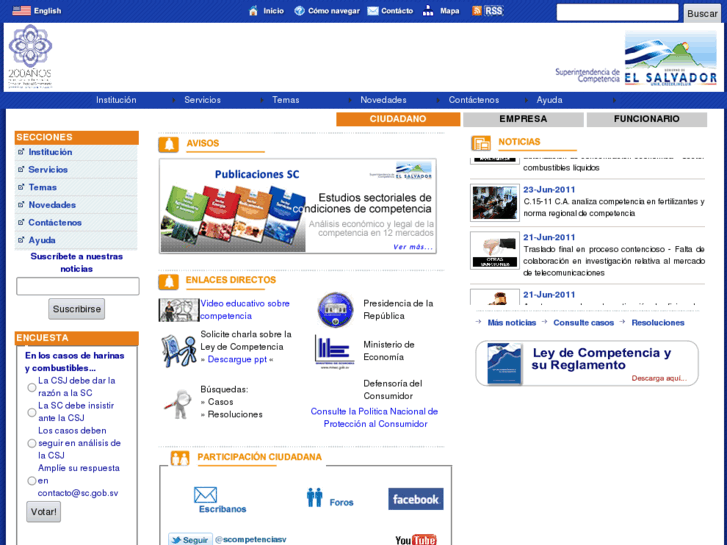Click the 200 Años bicentennial logo

tap(30, 57)
